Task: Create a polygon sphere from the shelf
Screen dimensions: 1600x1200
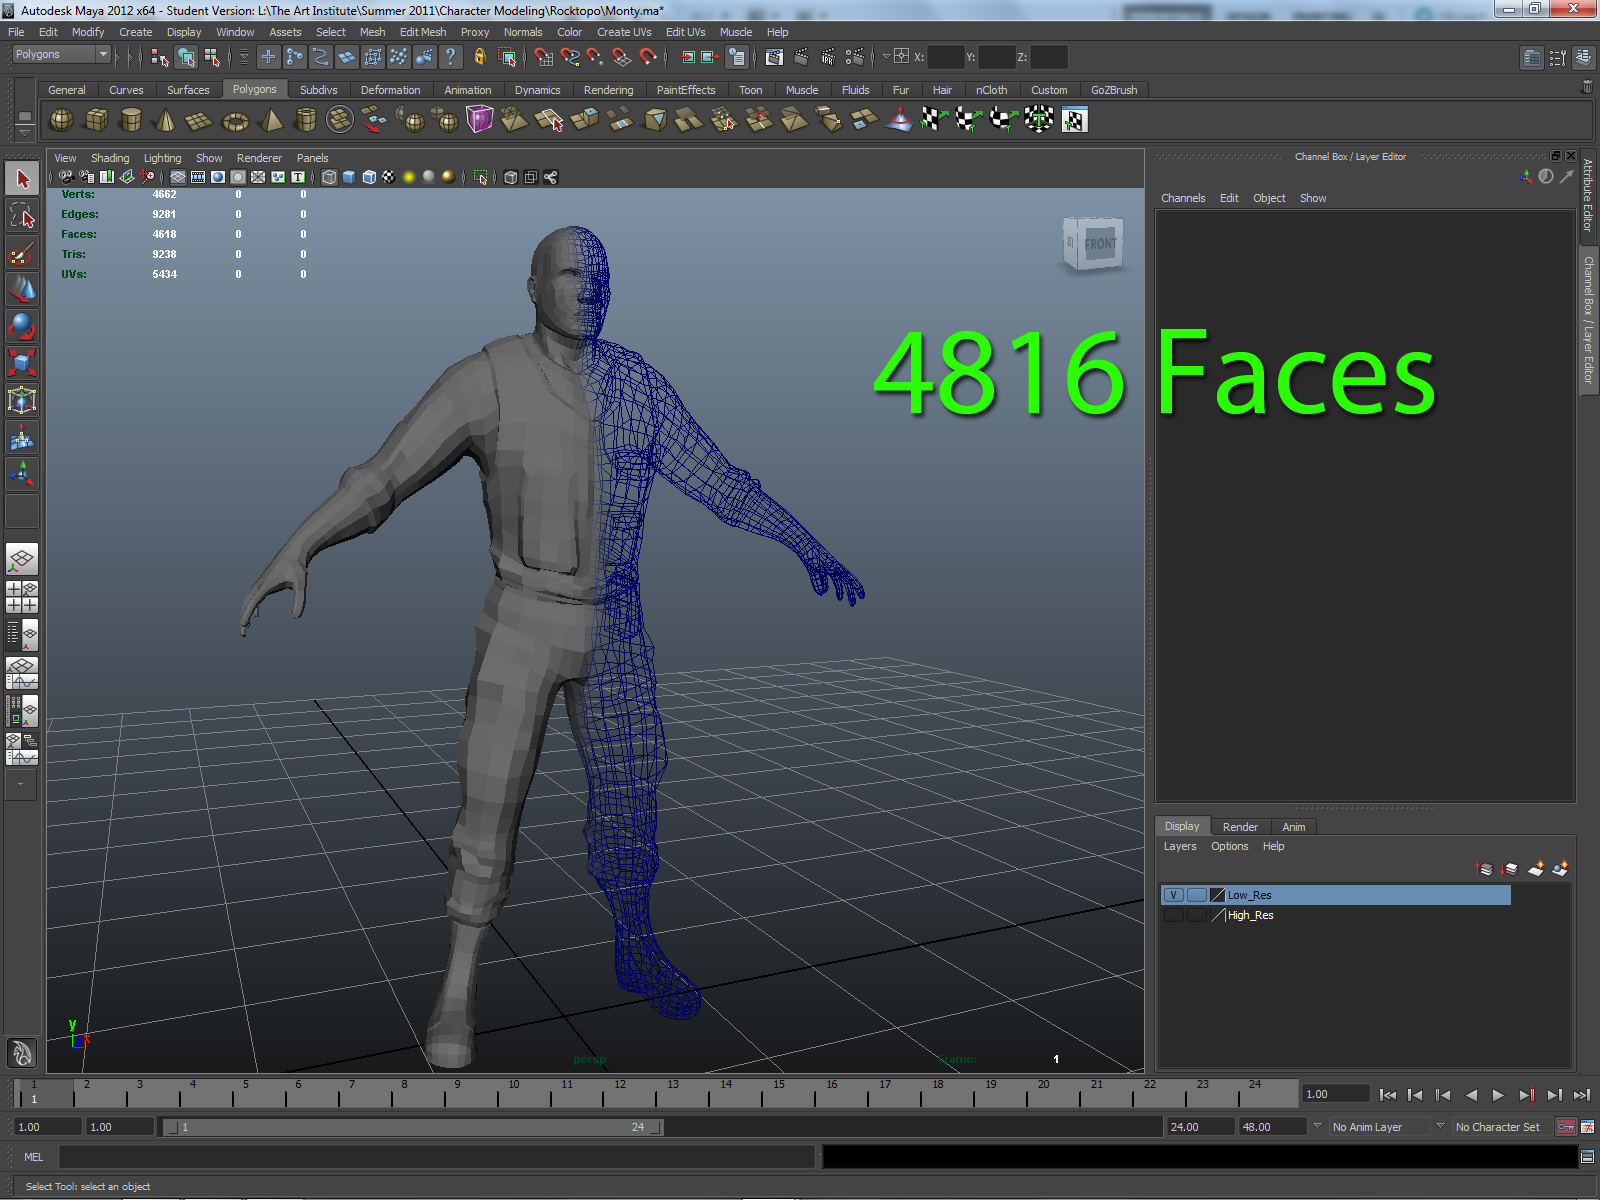Action: click(62, 121)
